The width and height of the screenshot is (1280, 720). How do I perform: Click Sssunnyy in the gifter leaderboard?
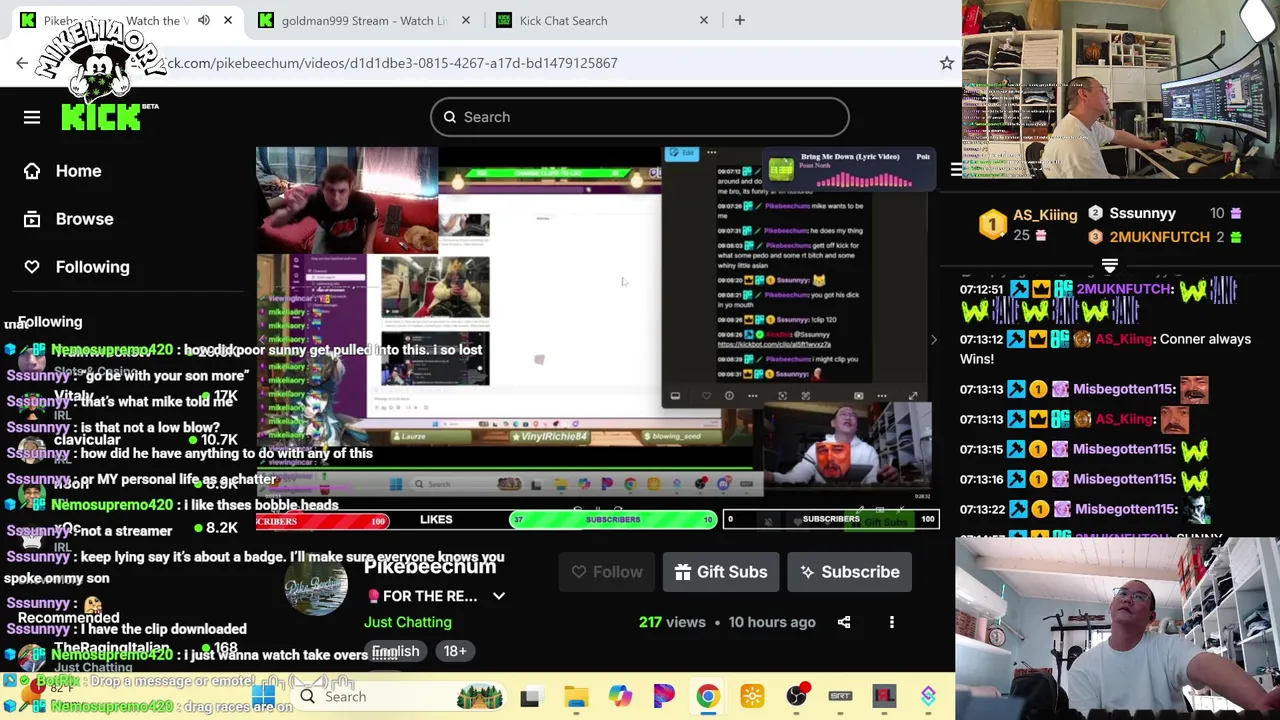[1142, 213]
